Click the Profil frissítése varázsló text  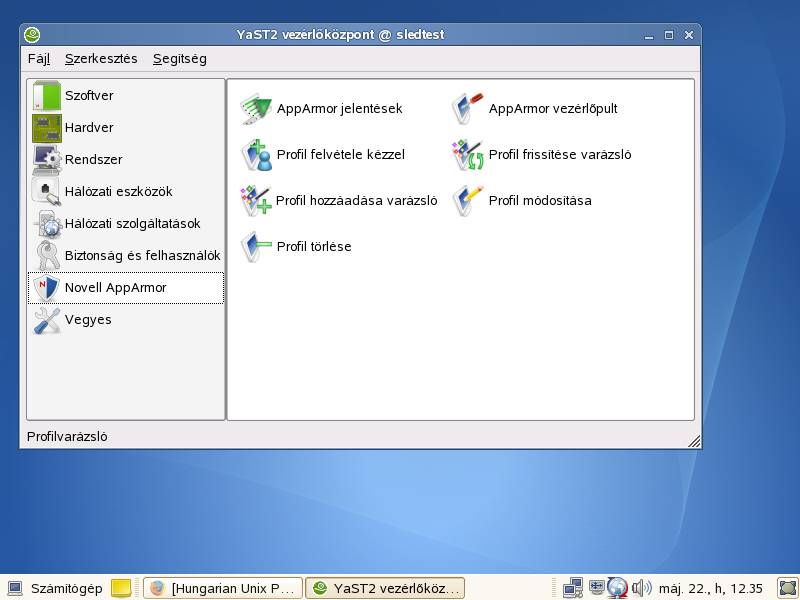click(x=560, y=155)
